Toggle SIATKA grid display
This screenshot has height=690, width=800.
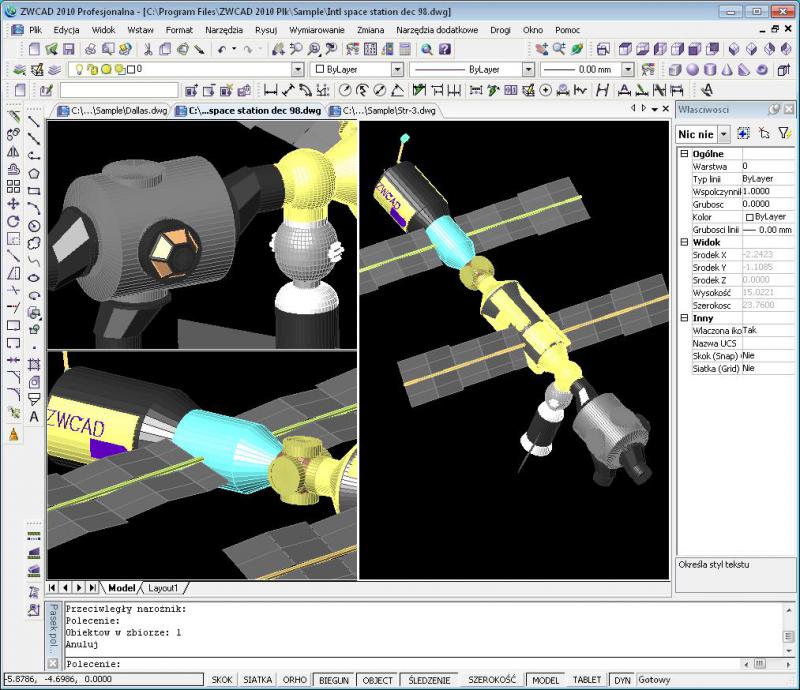tap(258, 680)
